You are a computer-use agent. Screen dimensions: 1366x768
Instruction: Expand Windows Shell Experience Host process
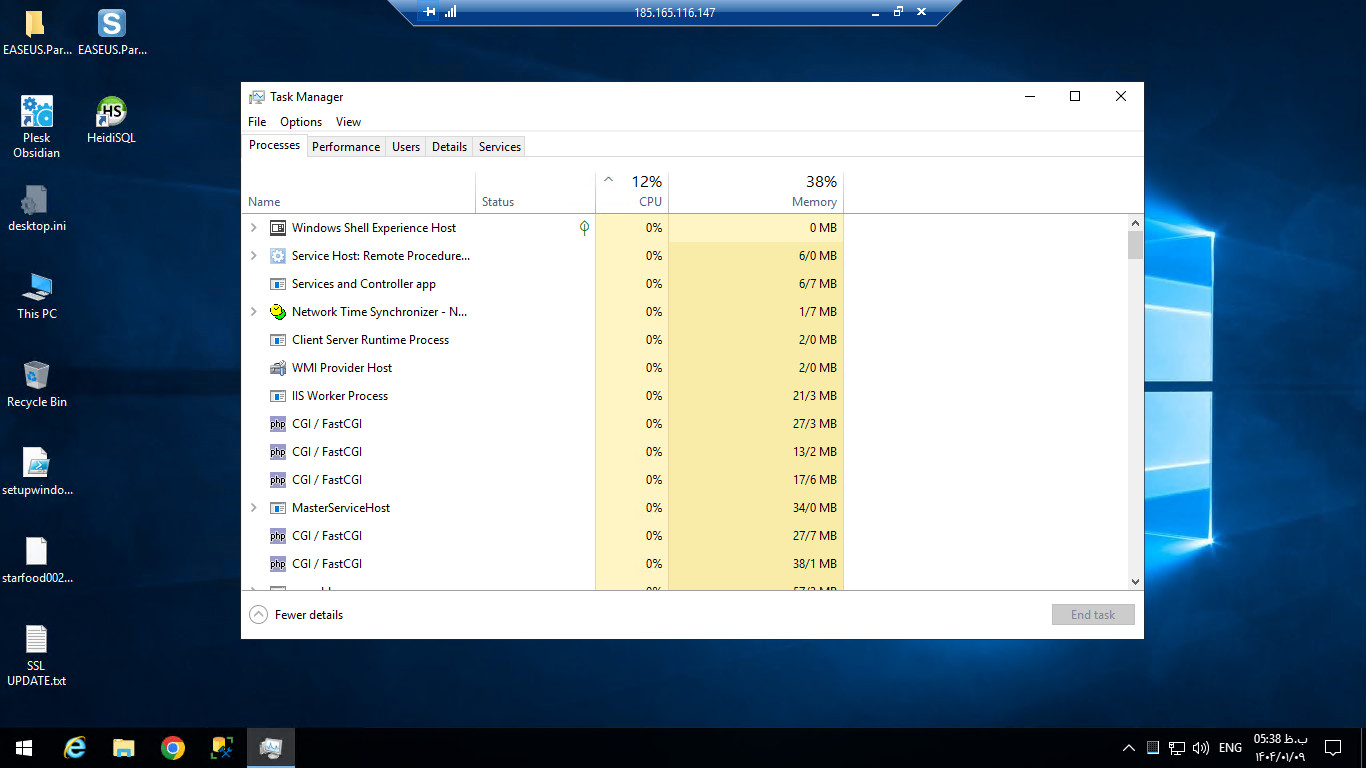click(x=254, y=228)
